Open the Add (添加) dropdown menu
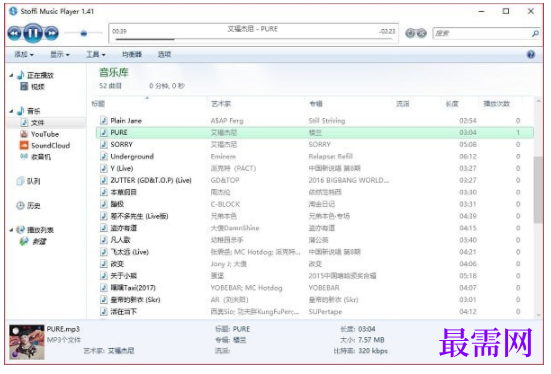 (x=24, y=54)
